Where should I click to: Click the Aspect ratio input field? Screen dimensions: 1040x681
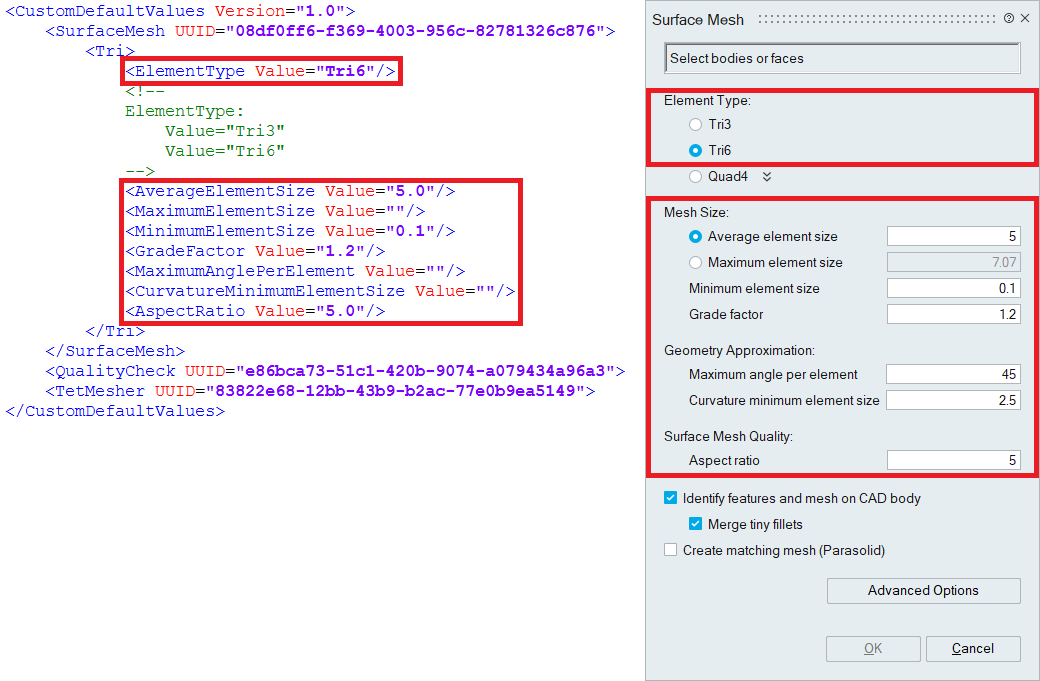pyautogui.click(x=953, y=461)
